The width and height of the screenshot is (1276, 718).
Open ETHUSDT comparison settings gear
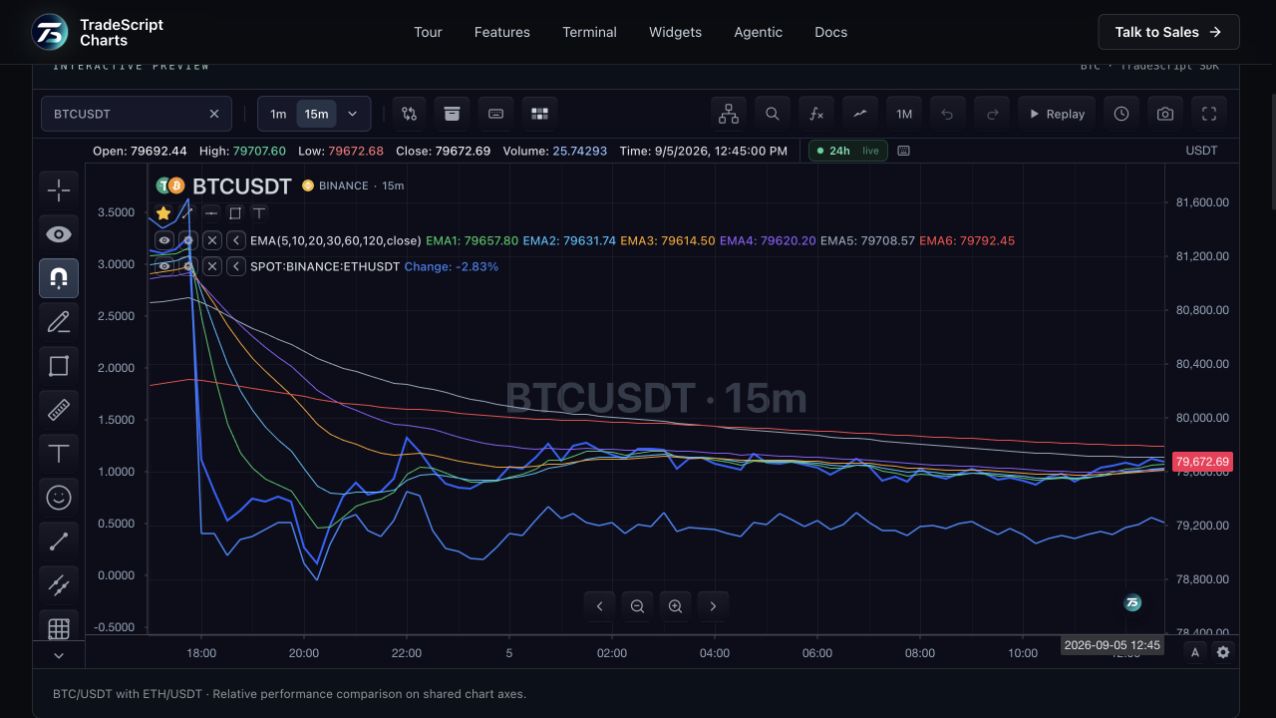(188, 266)
